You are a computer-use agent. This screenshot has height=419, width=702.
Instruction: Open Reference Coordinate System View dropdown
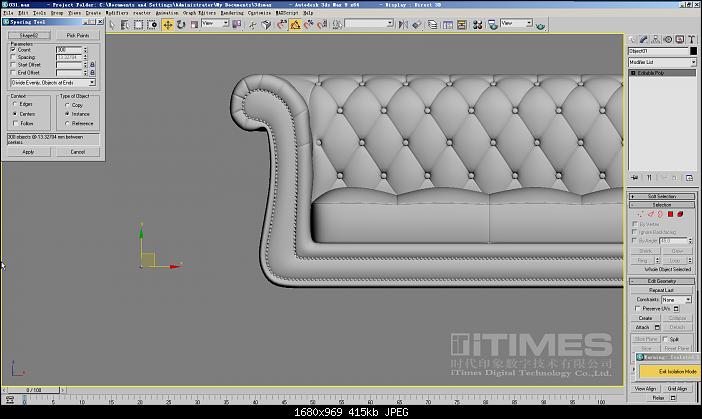tap(215, 23)
